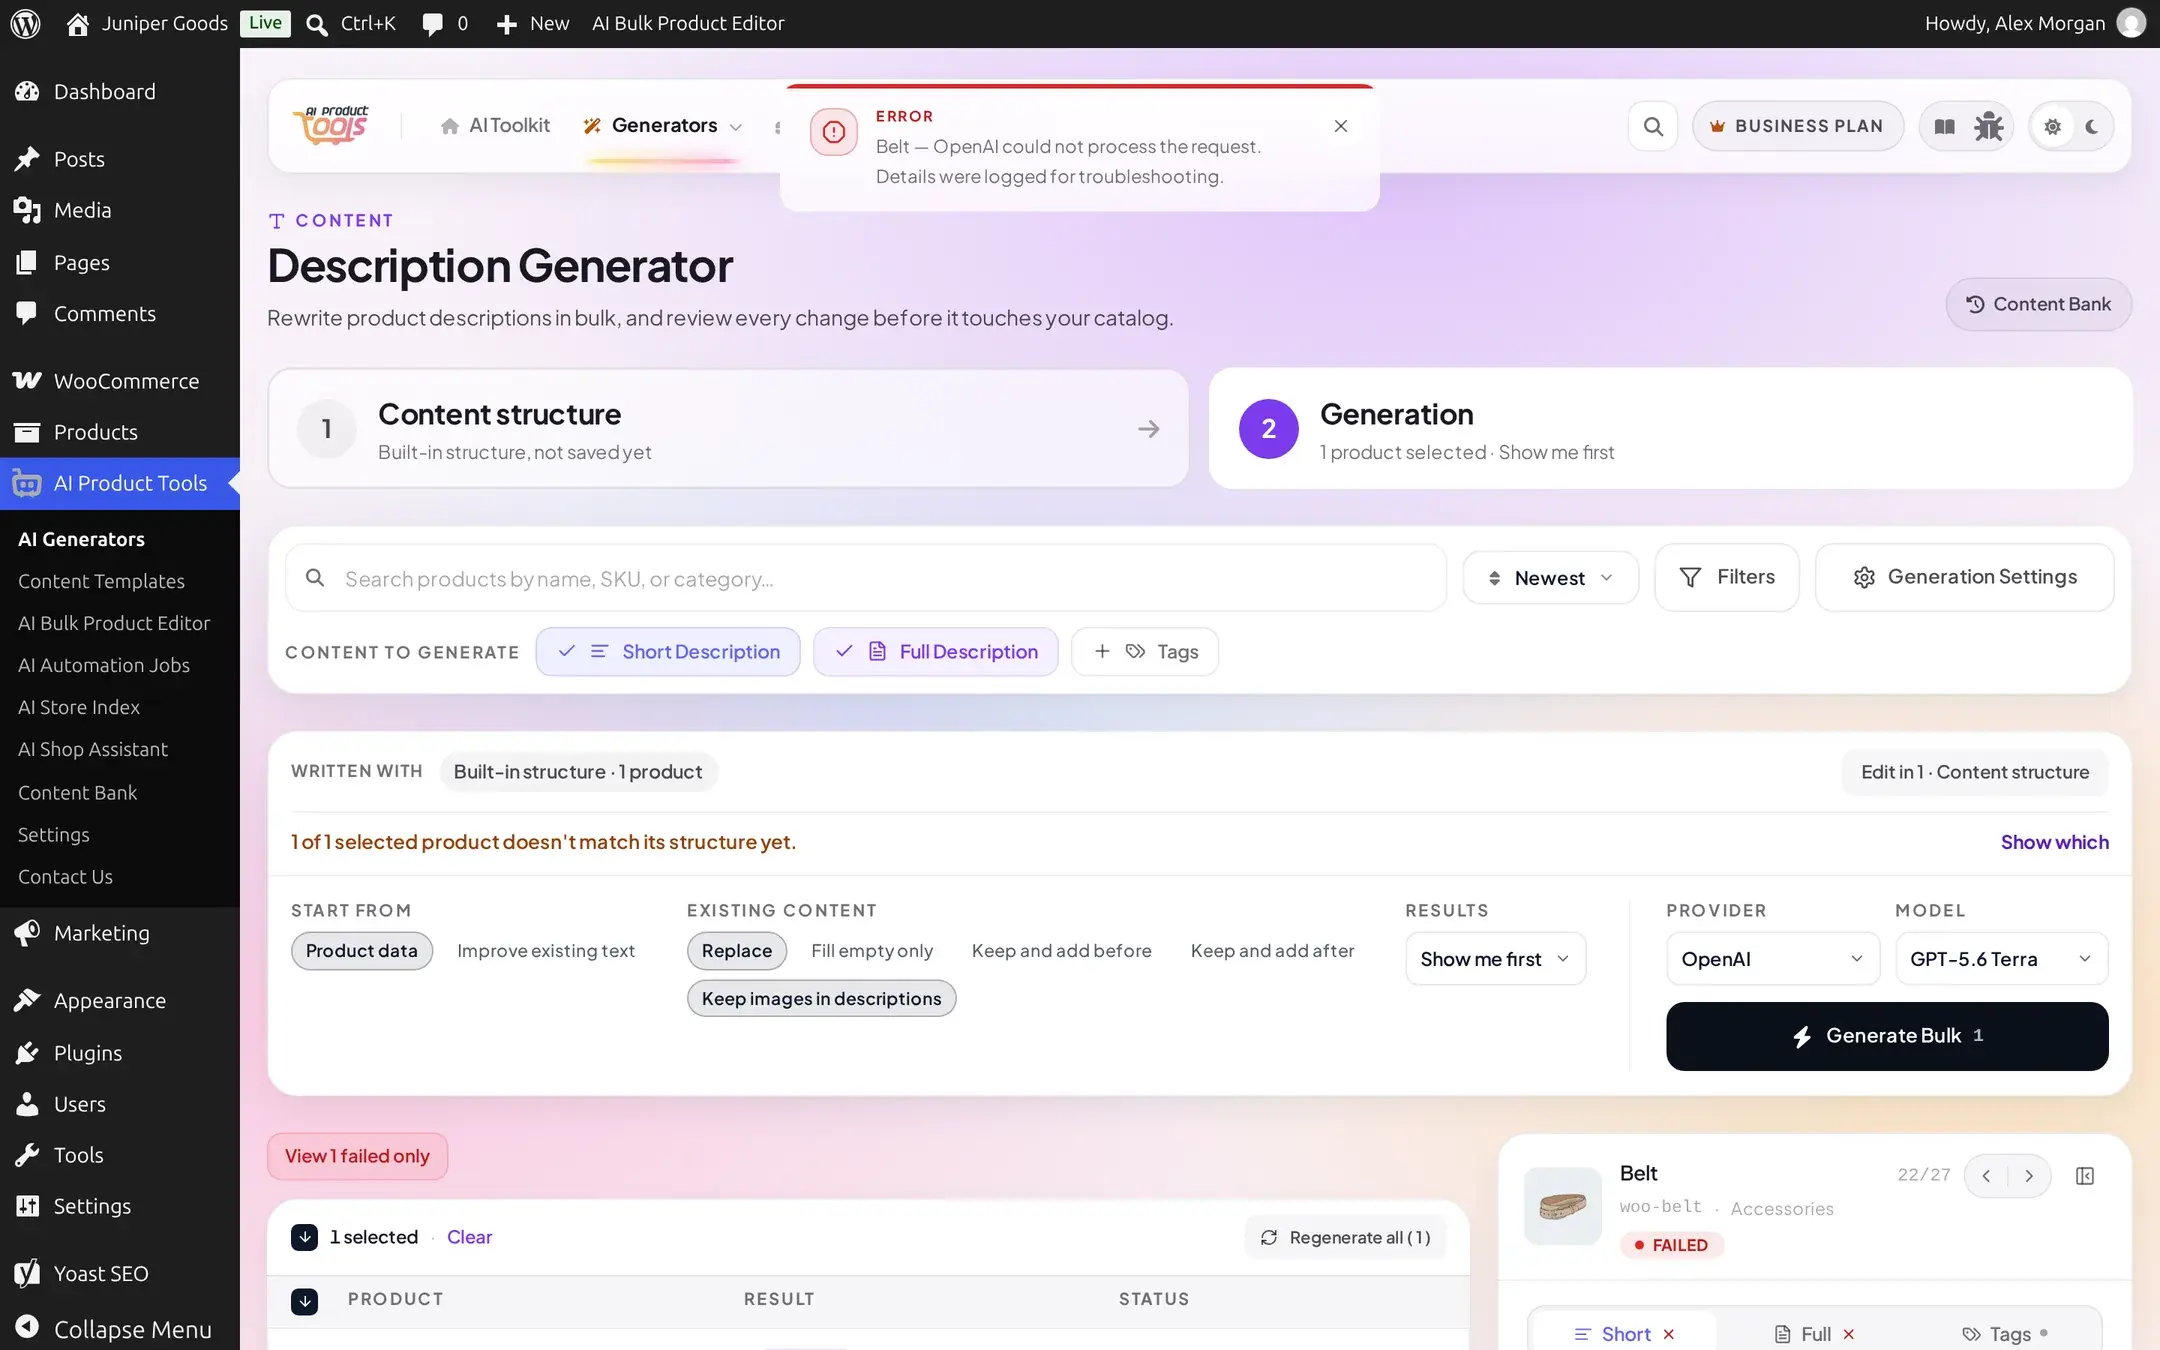The image size is (2160, 1350).
Task: Switch to the Full tab
Action: [x=1814, y=1334]
